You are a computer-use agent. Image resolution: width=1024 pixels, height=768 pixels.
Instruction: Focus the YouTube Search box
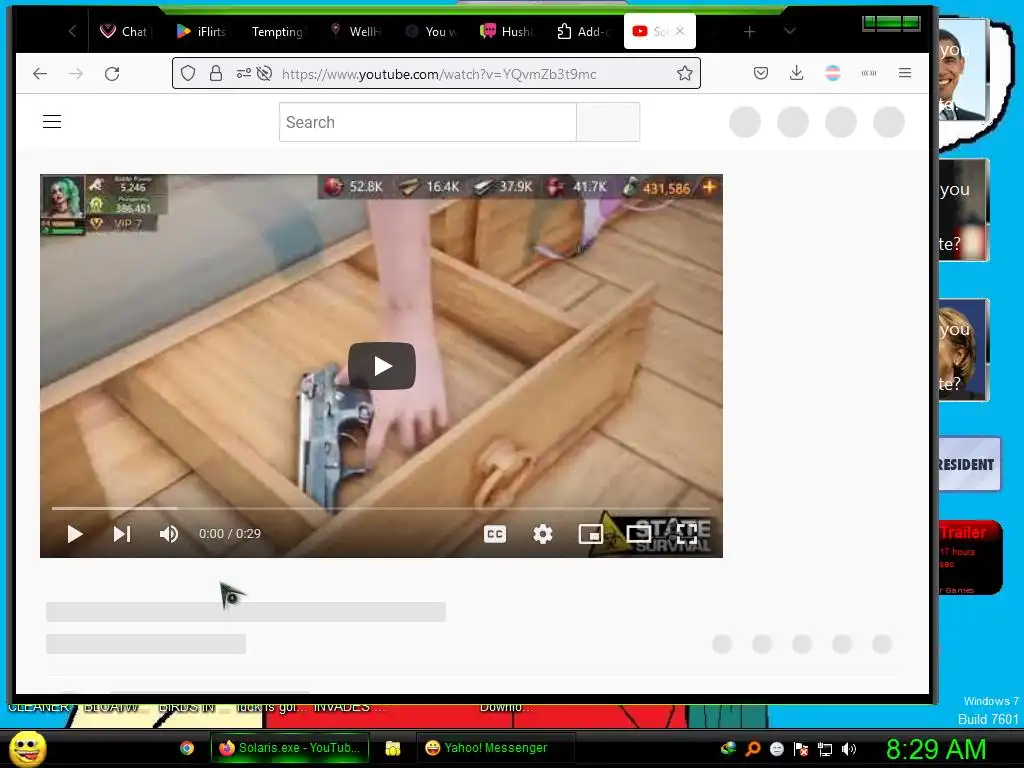click(428, 122)
